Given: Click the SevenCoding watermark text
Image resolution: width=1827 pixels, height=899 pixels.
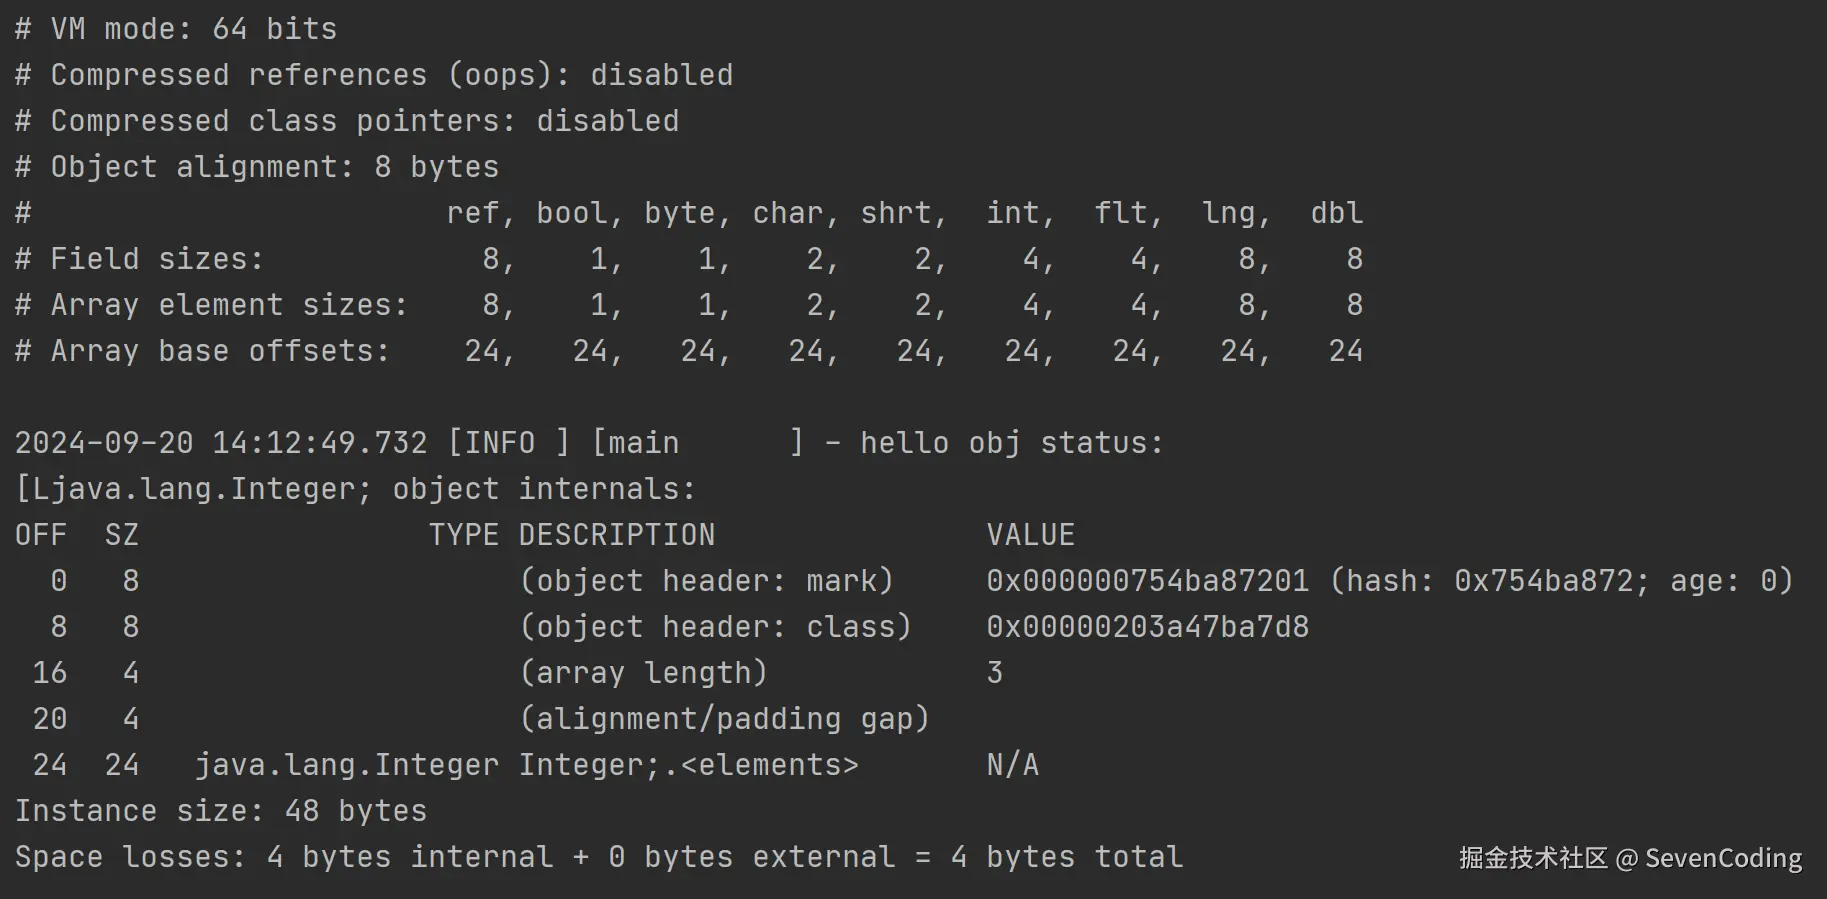Looking at the screenshot, I should pos(1722,858).
